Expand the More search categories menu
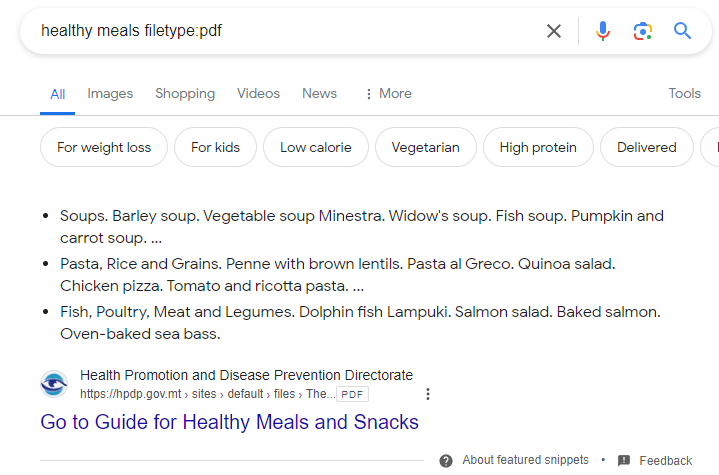 click(x=387, y=93)
